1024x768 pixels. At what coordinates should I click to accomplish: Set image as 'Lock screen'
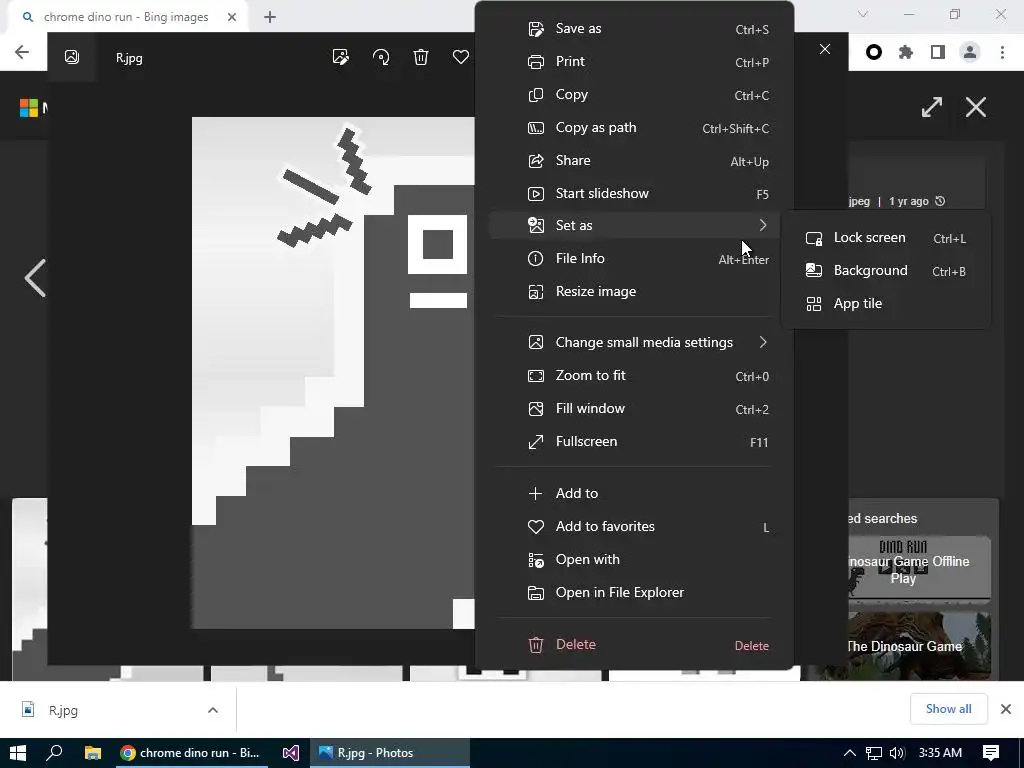(x=886, y=238)
